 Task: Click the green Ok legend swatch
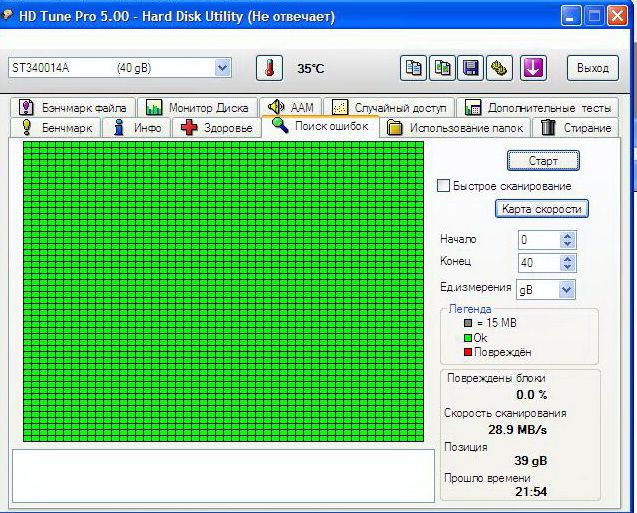click(468, 338)
